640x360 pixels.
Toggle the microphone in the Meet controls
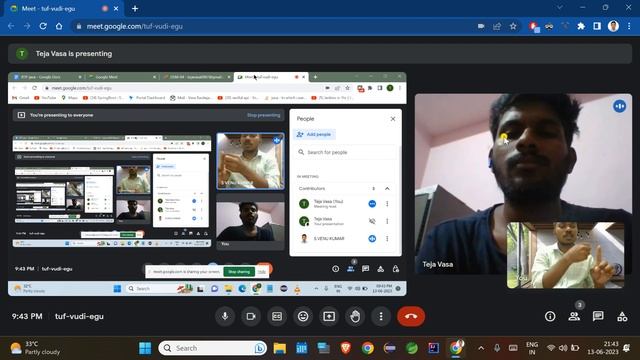pyautogui.click(x=225, y=316)
